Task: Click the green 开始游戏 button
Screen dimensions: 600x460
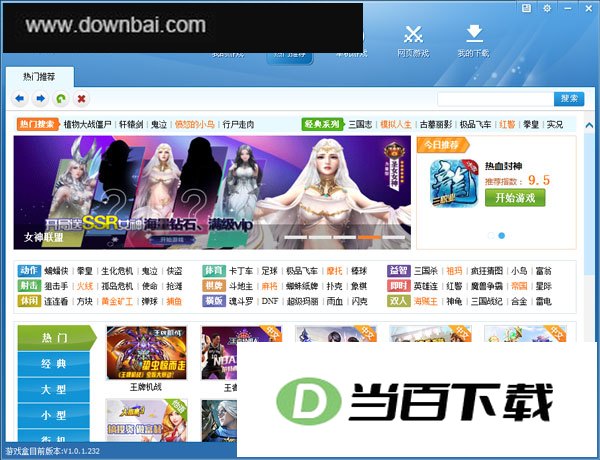Action: (515, 198)
